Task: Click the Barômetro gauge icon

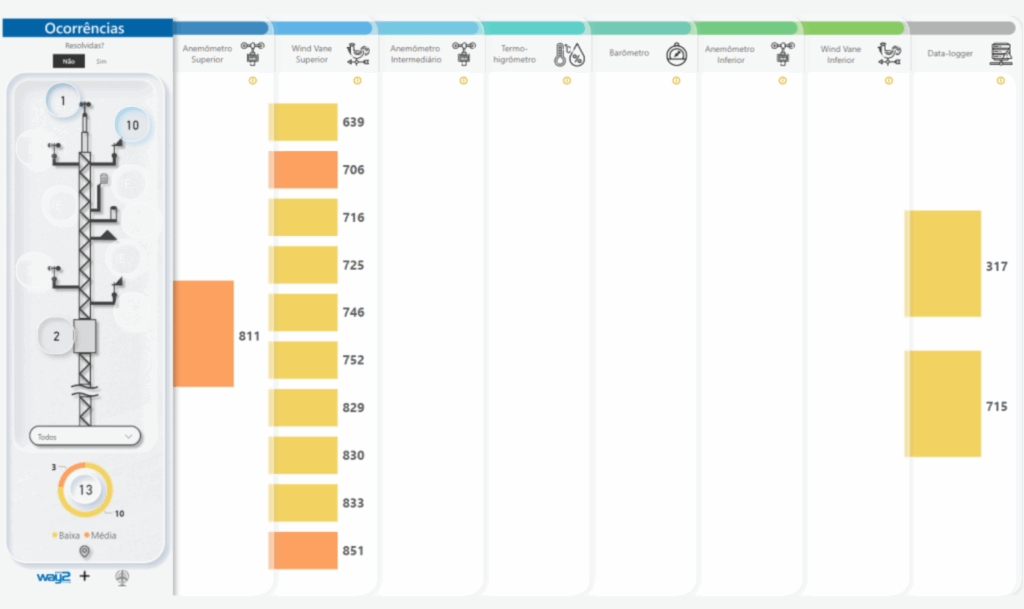Action: (676, 53)
